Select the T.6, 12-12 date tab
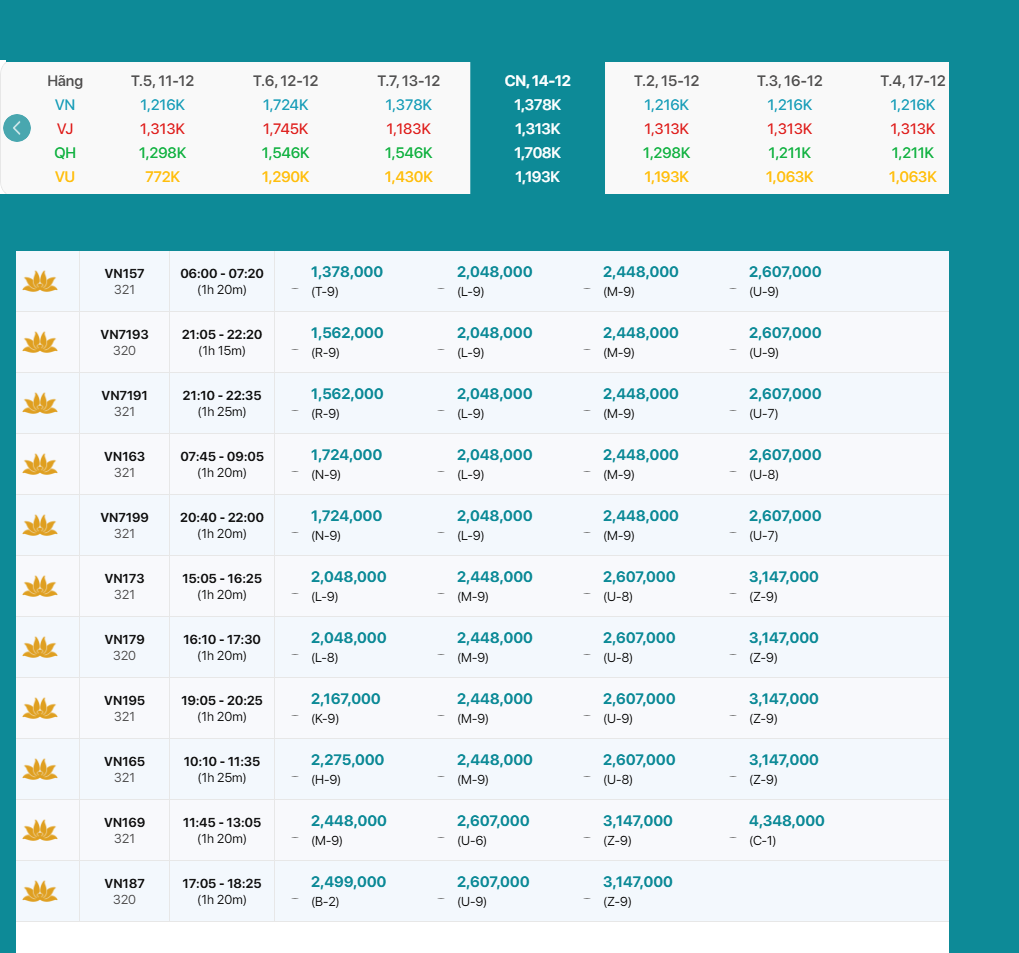Viewport: 1019px width, 953px height. coord(285,81)
